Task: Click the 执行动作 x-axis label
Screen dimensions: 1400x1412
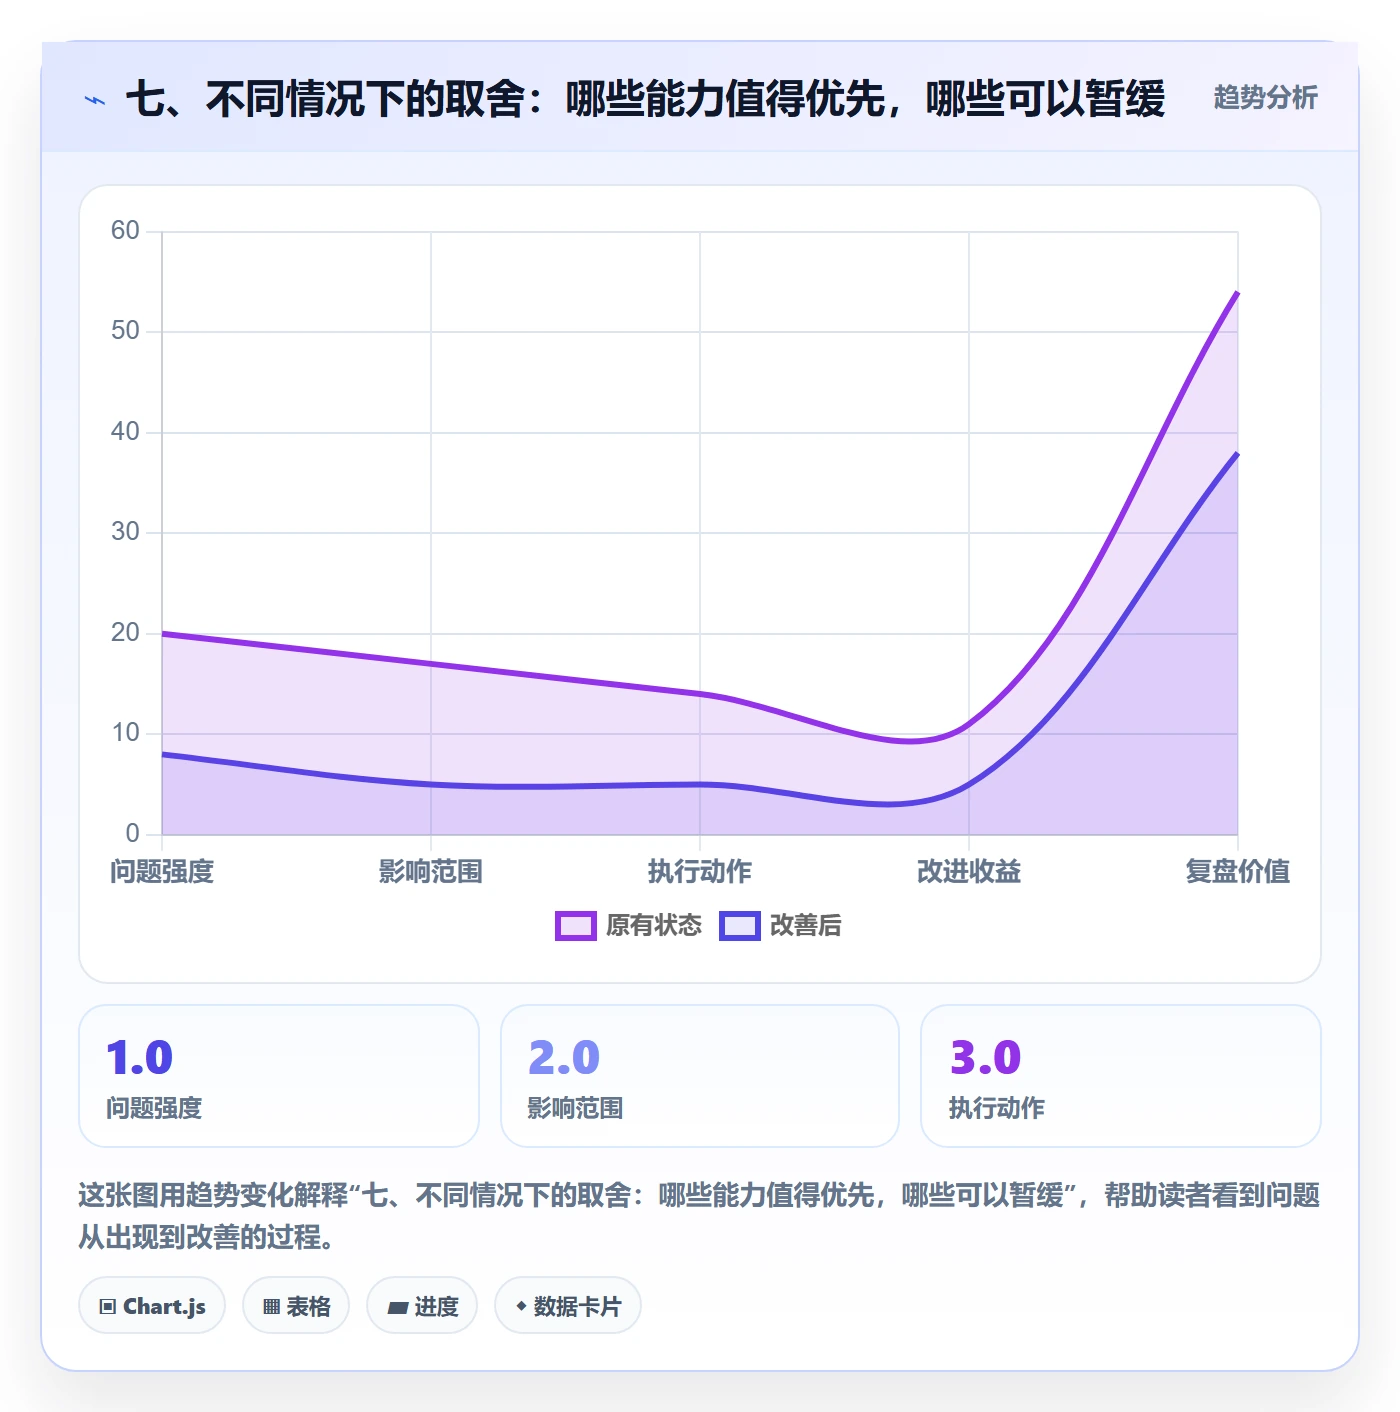Action: point(700,872)
